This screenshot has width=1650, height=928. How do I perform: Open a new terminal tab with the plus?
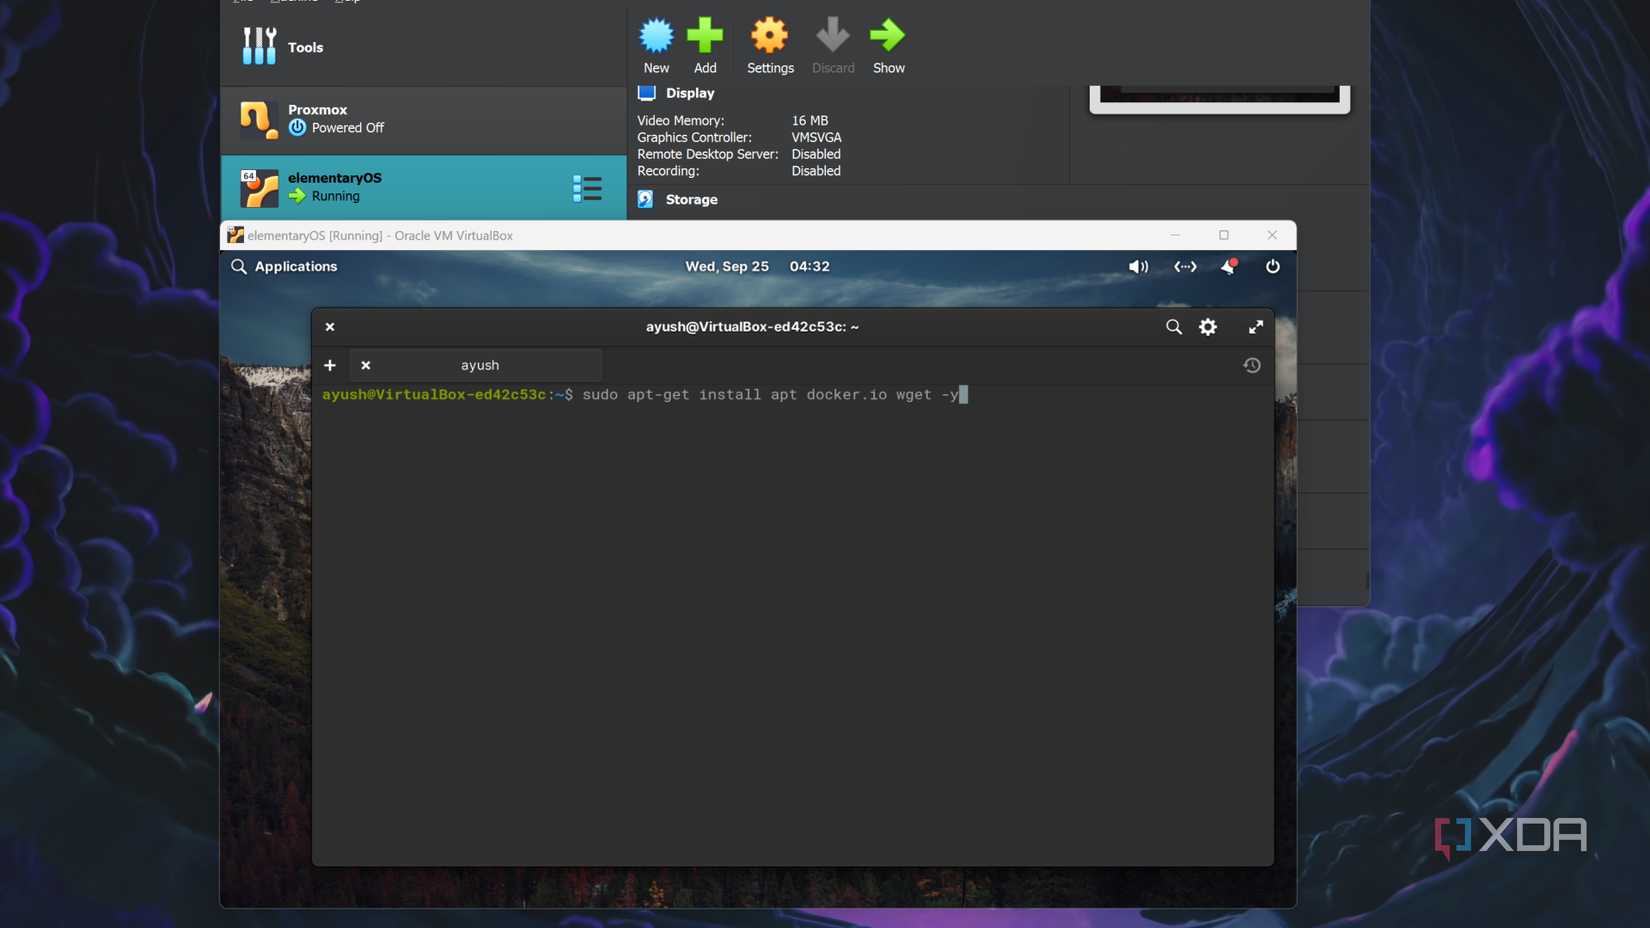[x=329, y=365]
